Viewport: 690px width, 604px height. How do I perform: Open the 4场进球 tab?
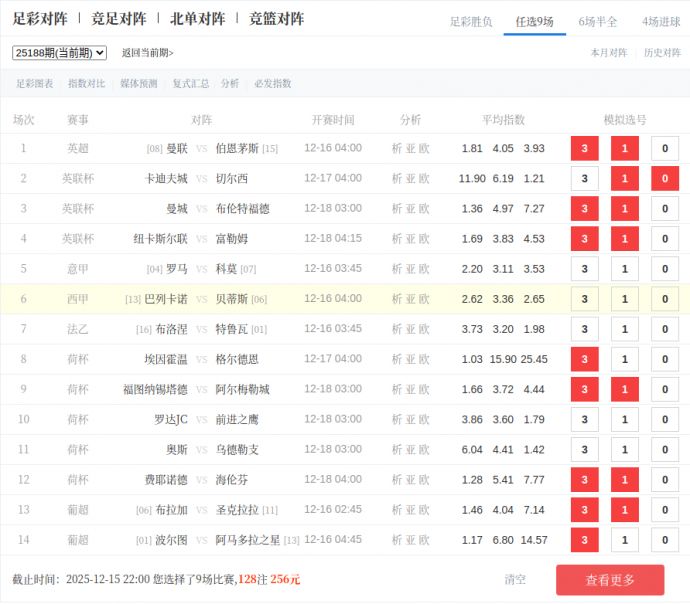pos(661,21)
